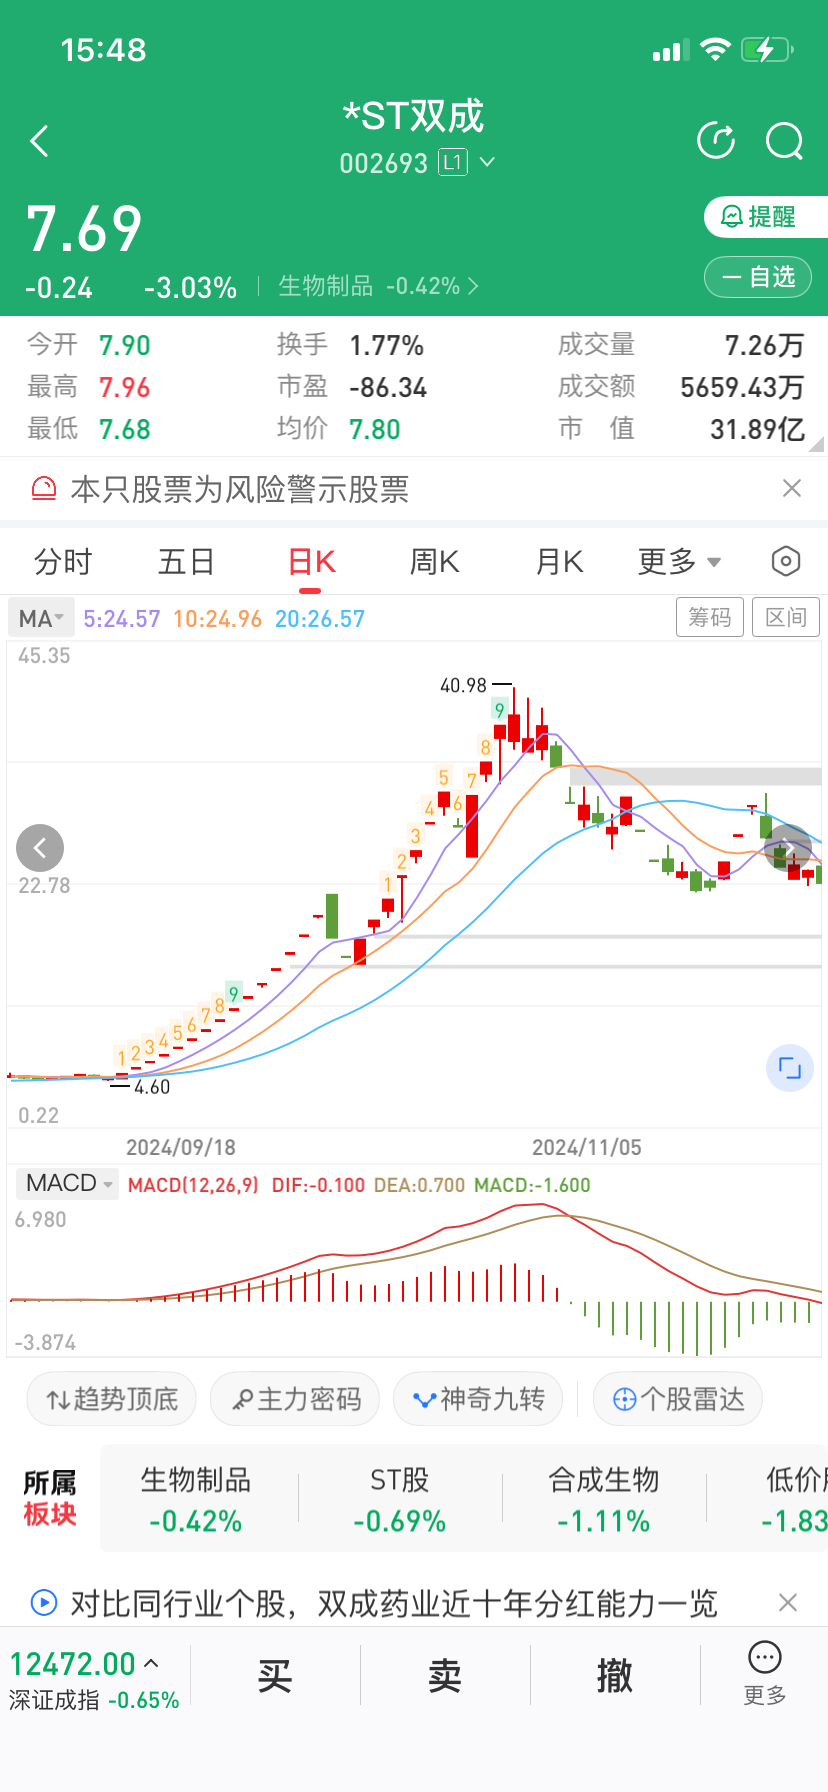Play the dividend comparison news item
Image resolution: width=828 pixels, height=1792 pixels.
click(x=44, y=1603)
